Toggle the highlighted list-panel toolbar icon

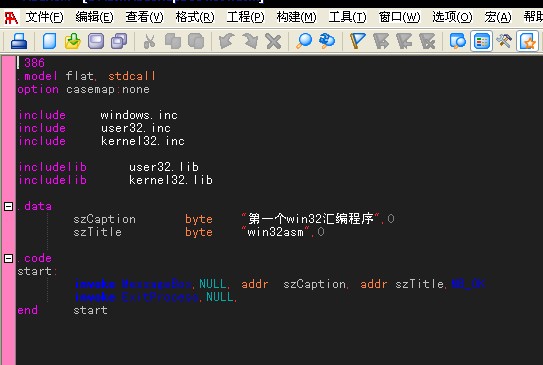[481, 41]
